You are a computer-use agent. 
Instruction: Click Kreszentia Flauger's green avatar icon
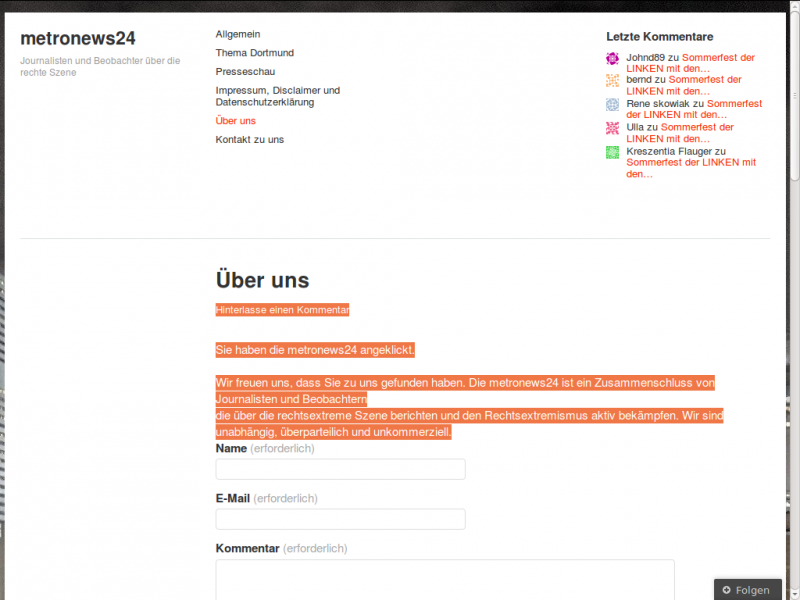pos(613,152)
